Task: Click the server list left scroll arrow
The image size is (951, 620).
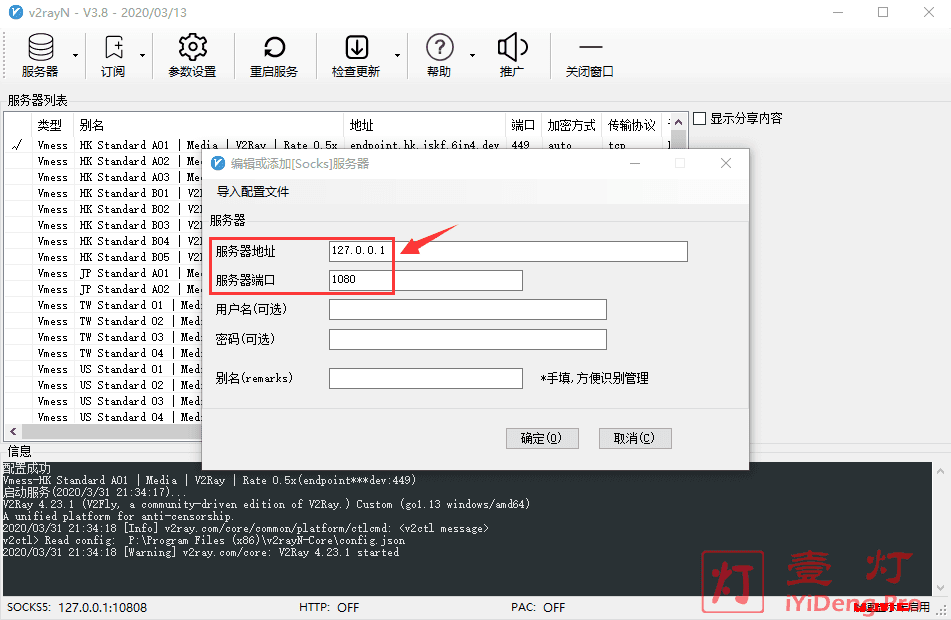Action: tap(13, 431)
